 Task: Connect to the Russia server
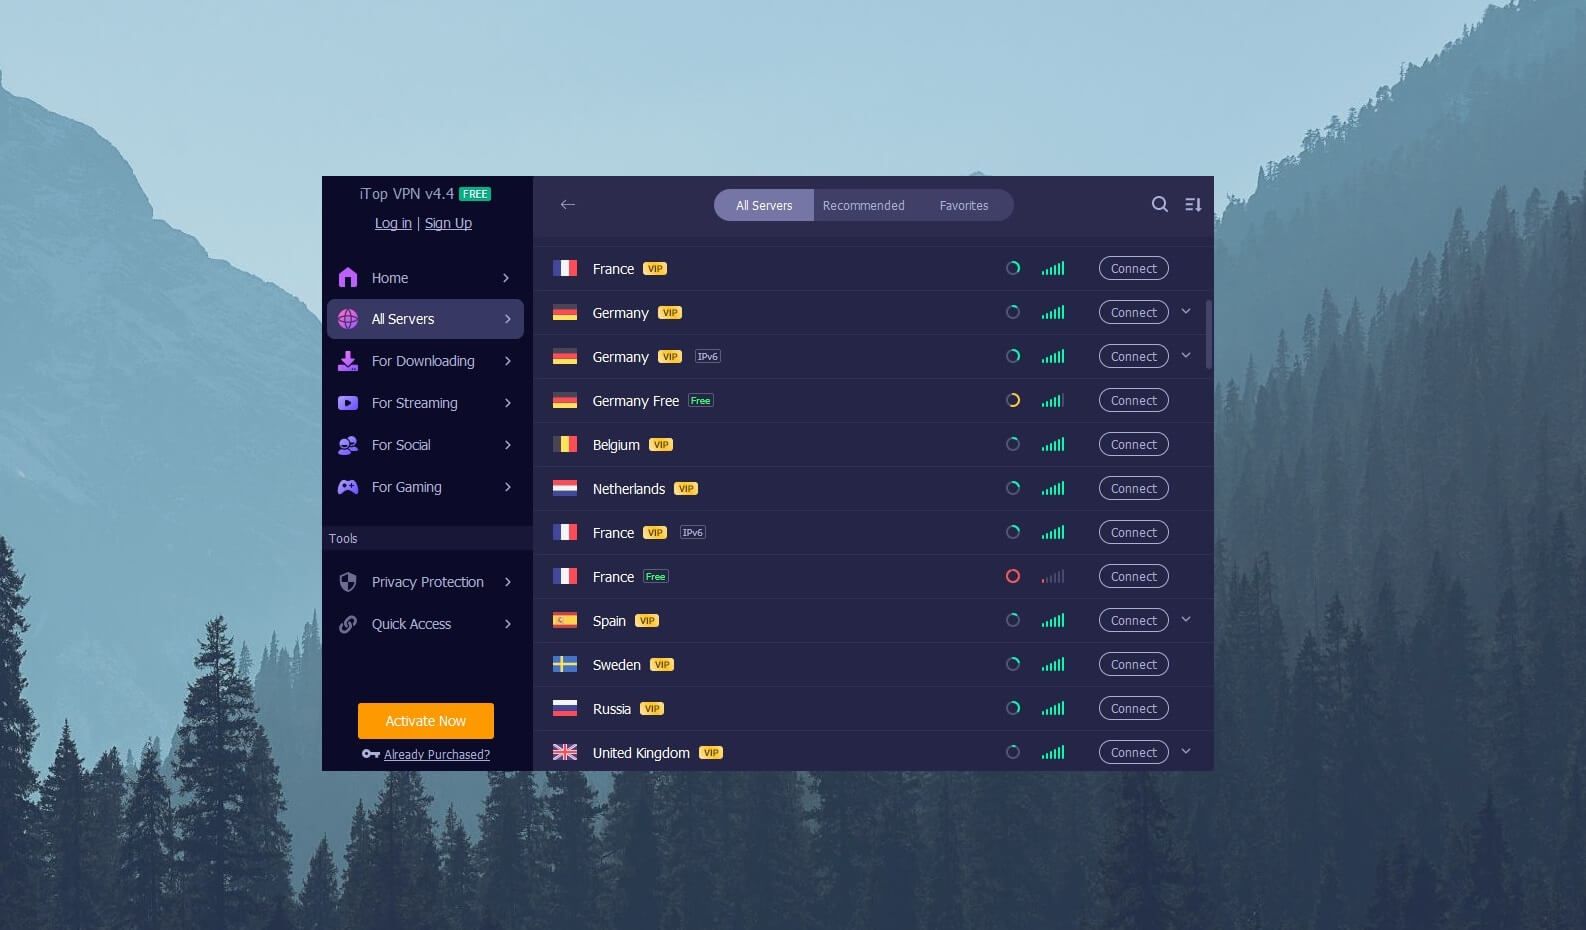click(1134, 708)
